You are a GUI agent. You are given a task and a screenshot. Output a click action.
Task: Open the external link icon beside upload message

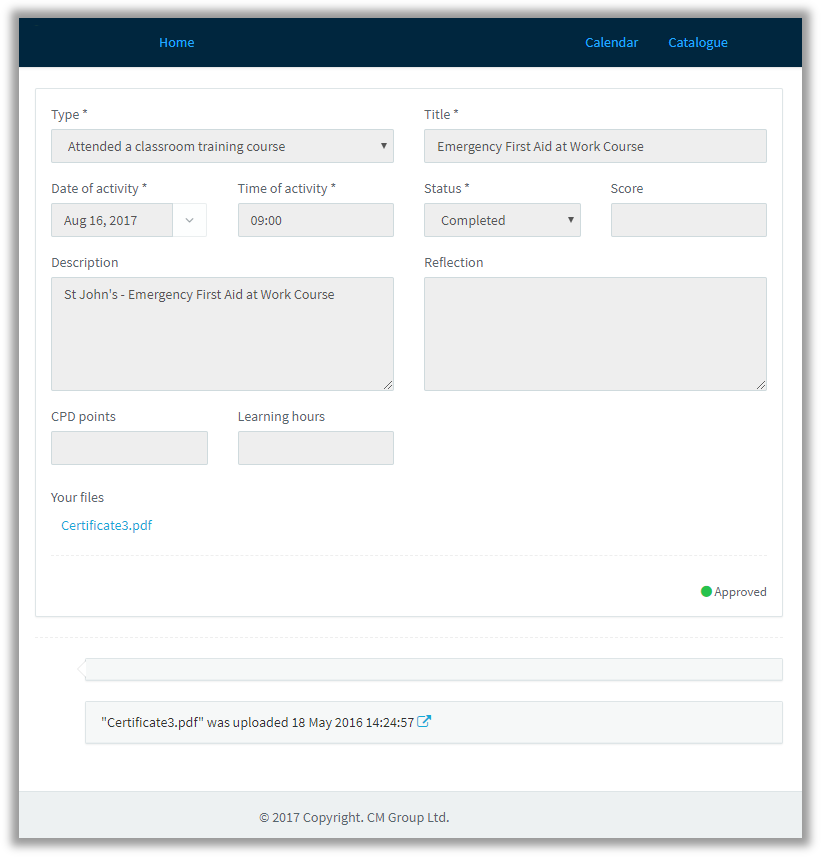tap(424, 721)
